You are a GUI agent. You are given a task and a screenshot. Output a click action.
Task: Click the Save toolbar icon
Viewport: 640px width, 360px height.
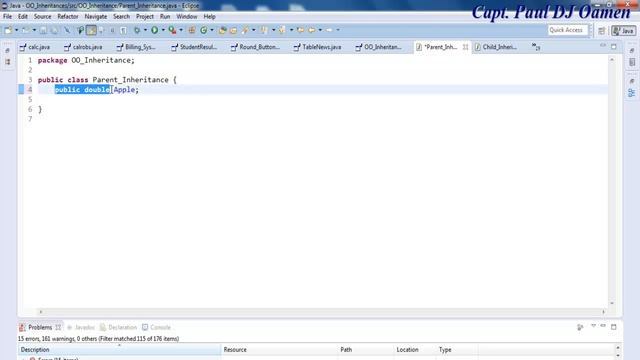[43, 30]
